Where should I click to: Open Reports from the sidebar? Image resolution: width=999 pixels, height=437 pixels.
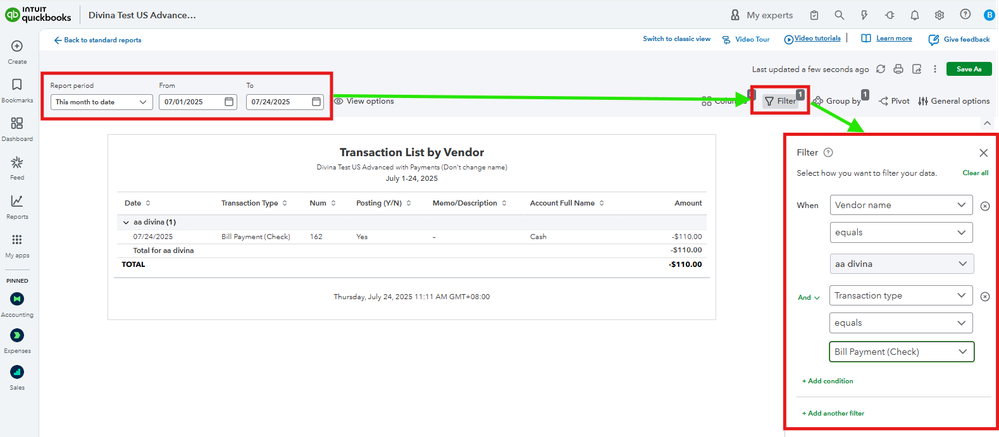(17, 207)
